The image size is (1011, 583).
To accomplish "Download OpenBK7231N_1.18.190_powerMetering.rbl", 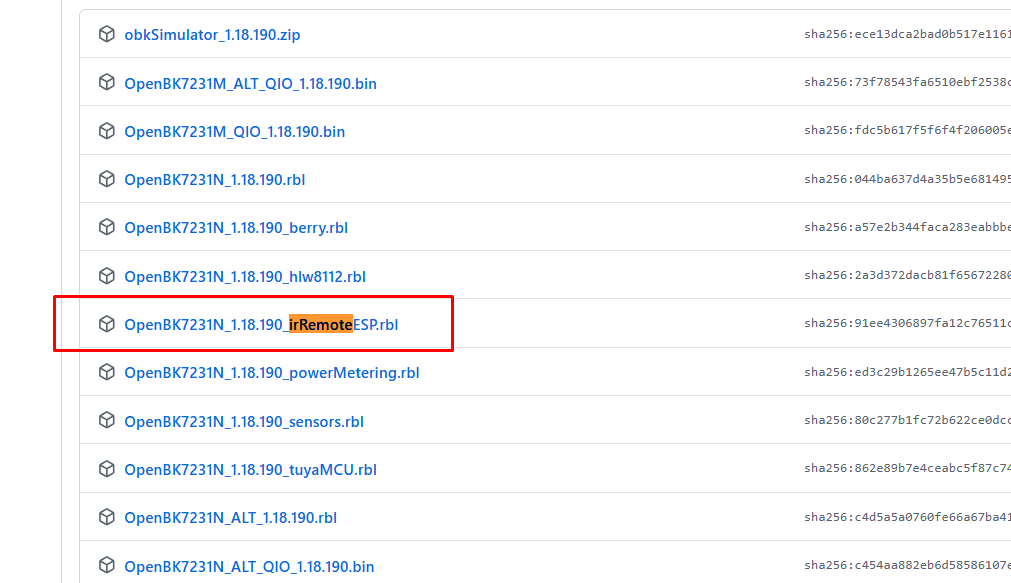I will [x=271, y=373].
